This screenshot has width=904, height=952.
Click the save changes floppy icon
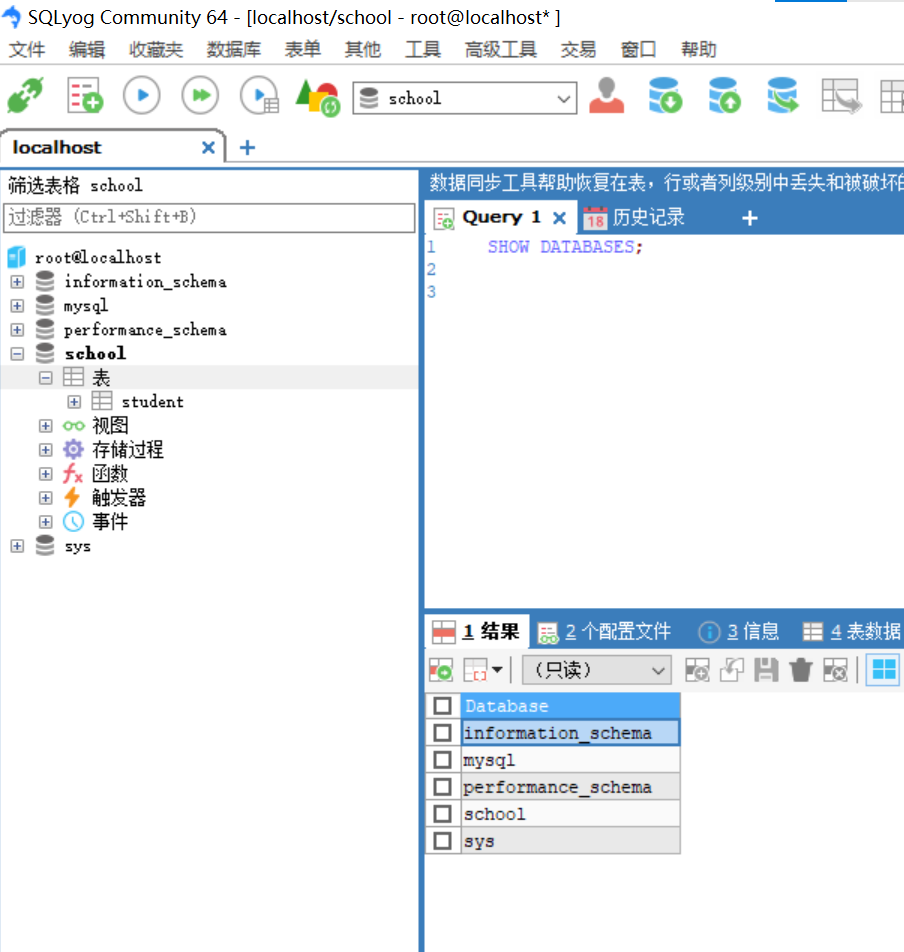[766, 670]
